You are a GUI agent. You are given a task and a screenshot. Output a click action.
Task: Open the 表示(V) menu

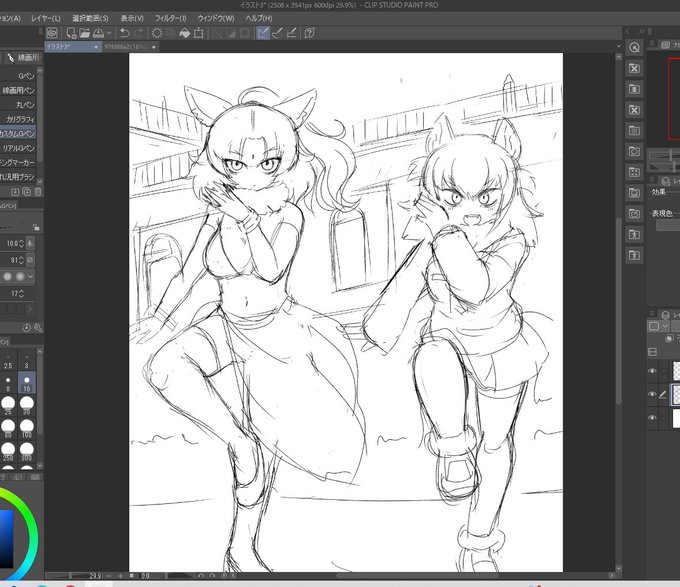click(x=132, y=18)
